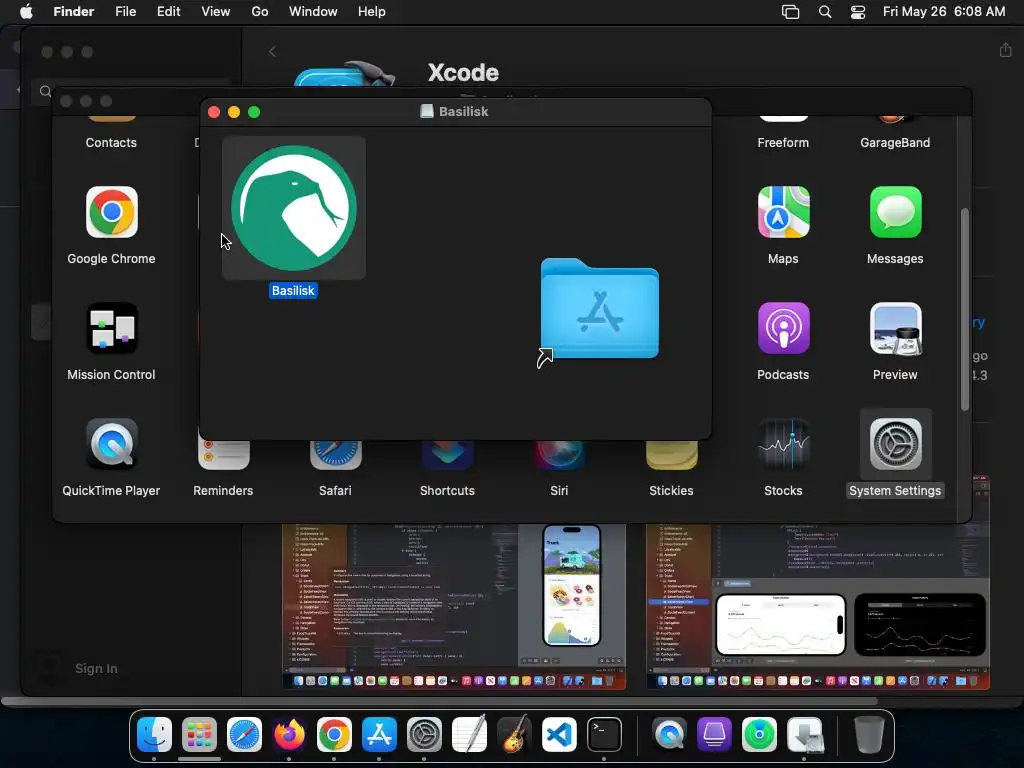Open the Maps app icon
1024x768 pixels.
click(783, 212)
